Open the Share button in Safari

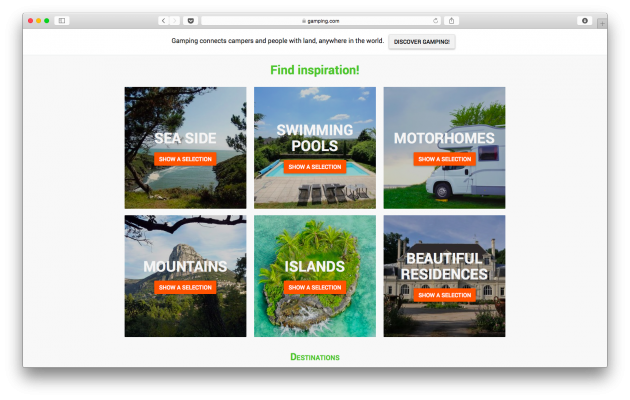pyautogui.click(x=451, y=20)
